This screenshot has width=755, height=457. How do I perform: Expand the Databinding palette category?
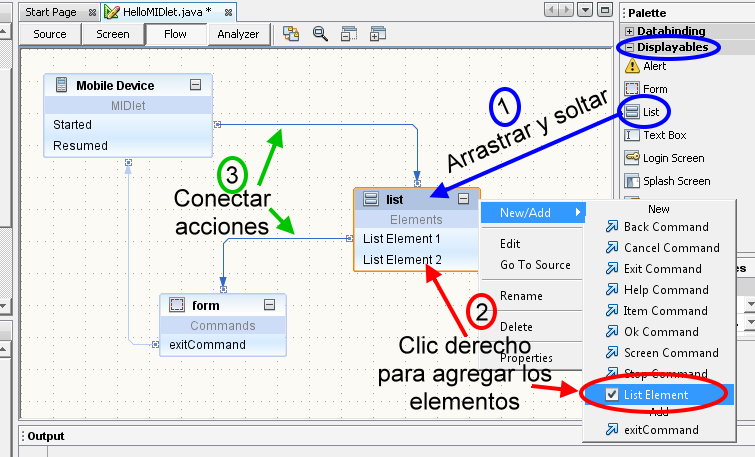pos(629,31)
